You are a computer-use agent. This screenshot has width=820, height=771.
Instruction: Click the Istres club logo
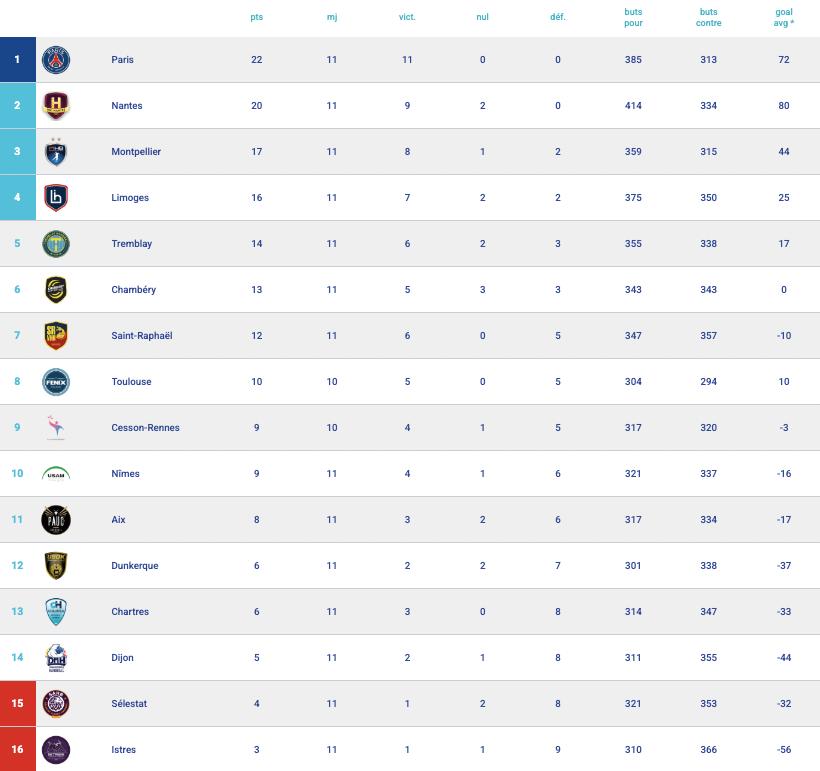[56, 750]
